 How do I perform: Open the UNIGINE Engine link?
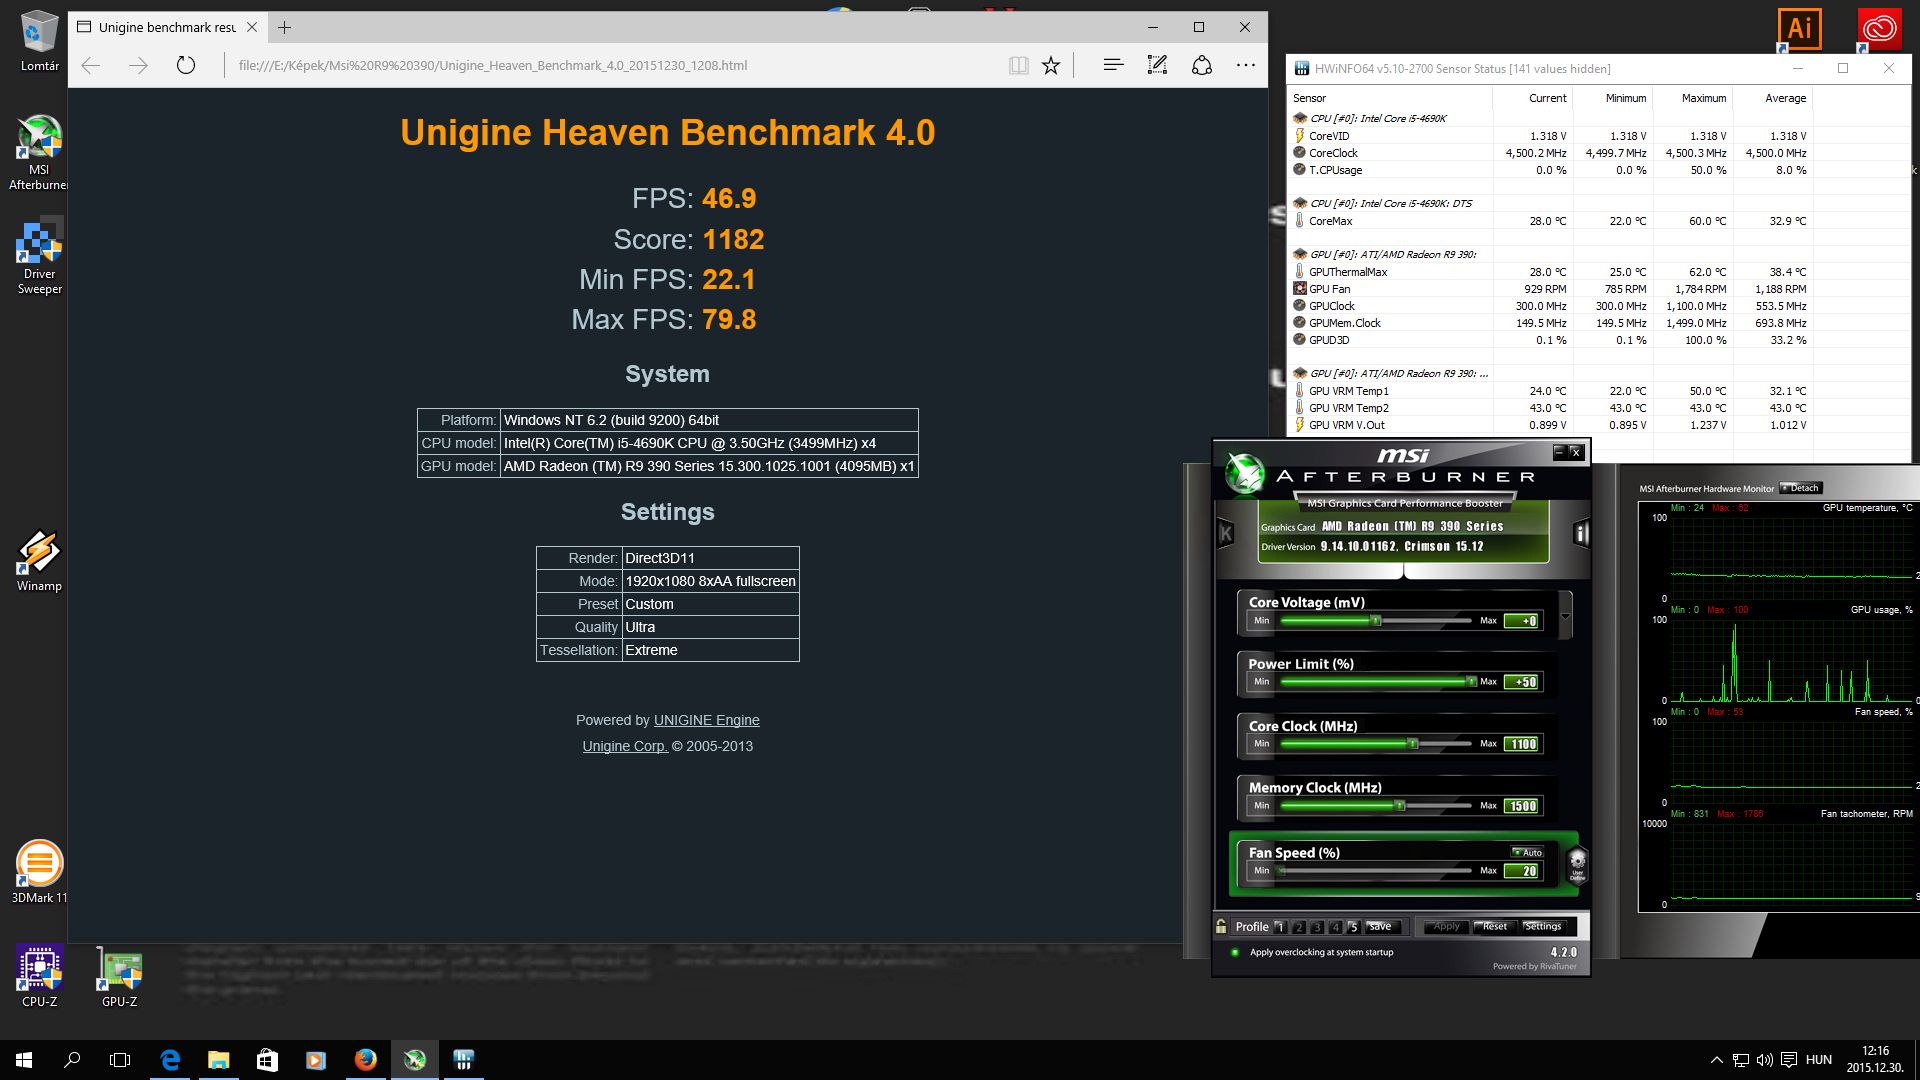pos(706,720)
